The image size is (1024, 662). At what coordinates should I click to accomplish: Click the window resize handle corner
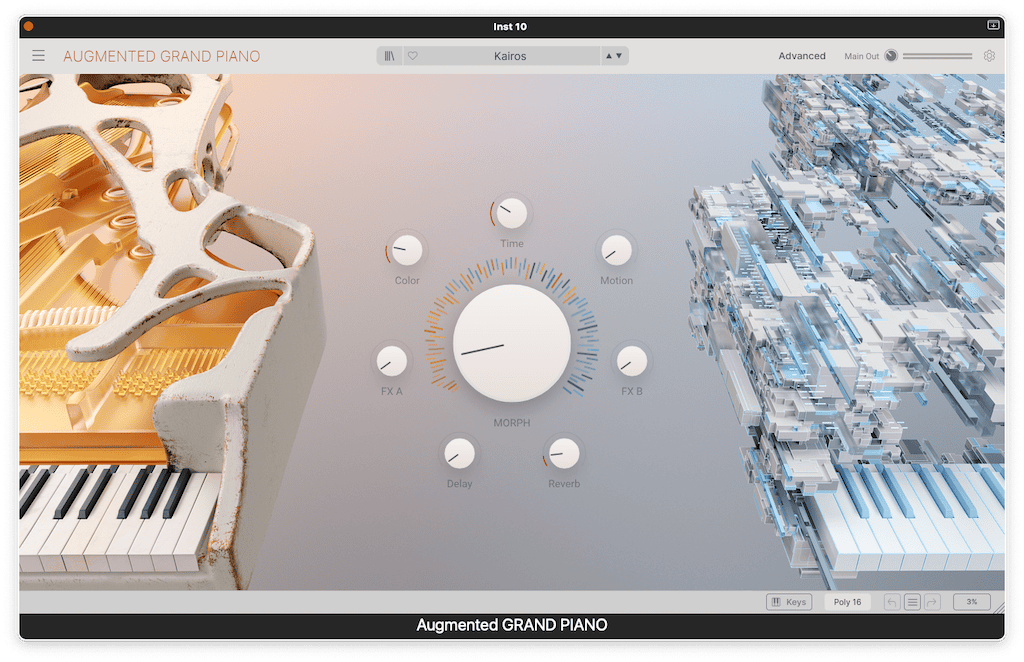pos(999,608)
